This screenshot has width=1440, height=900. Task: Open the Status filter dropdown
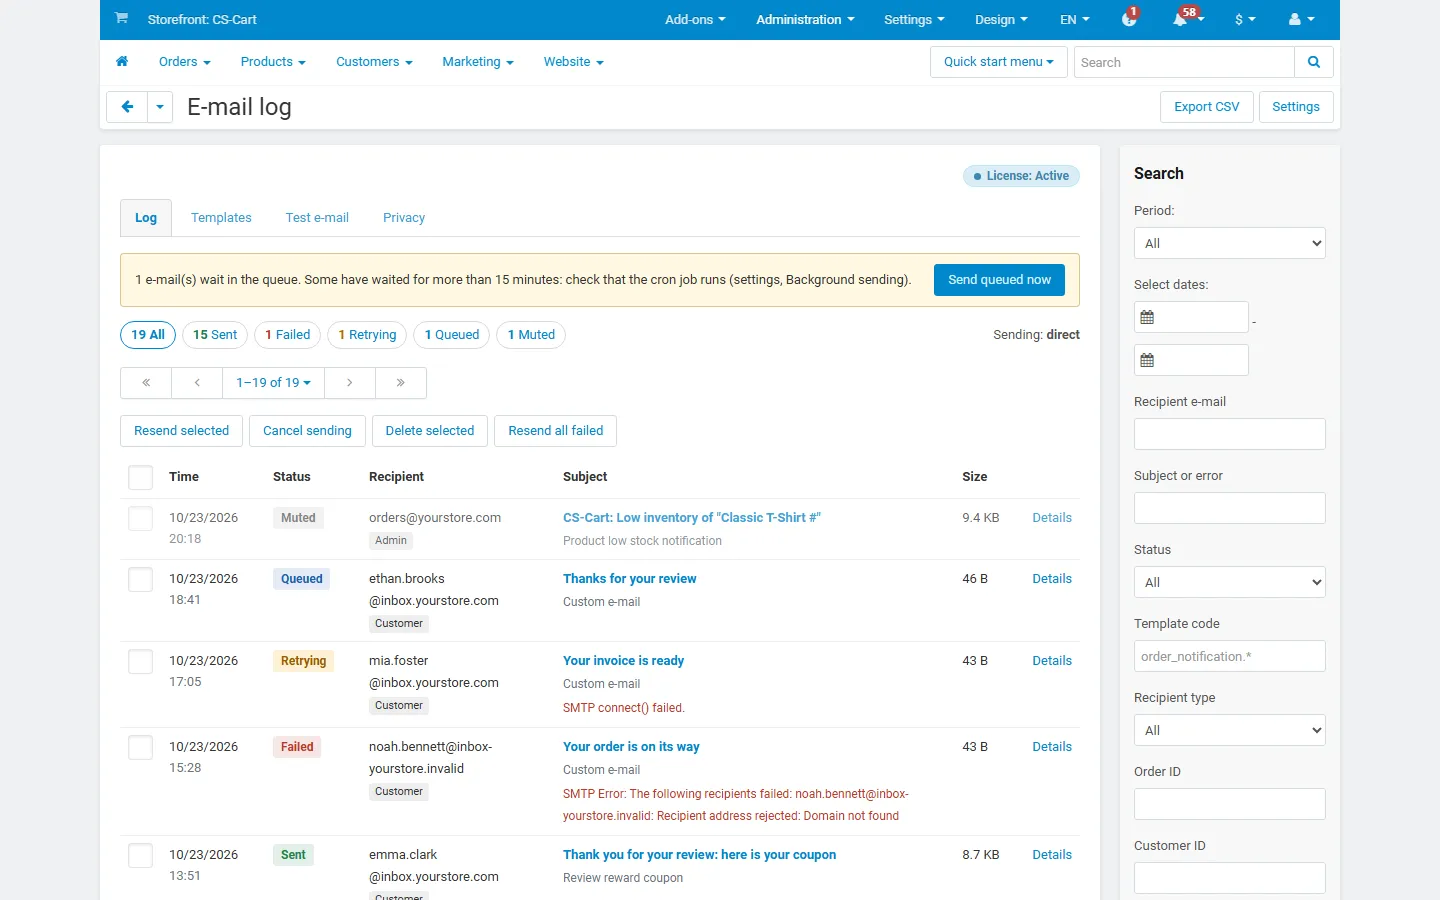click(x=1230, y=582)
